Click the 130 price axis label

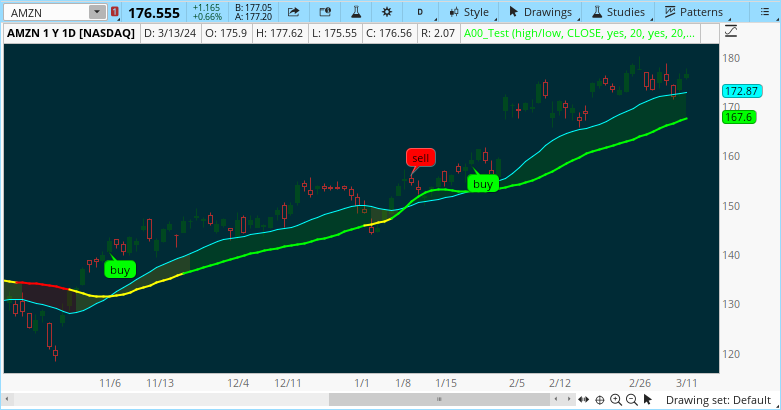click(731, 304)
